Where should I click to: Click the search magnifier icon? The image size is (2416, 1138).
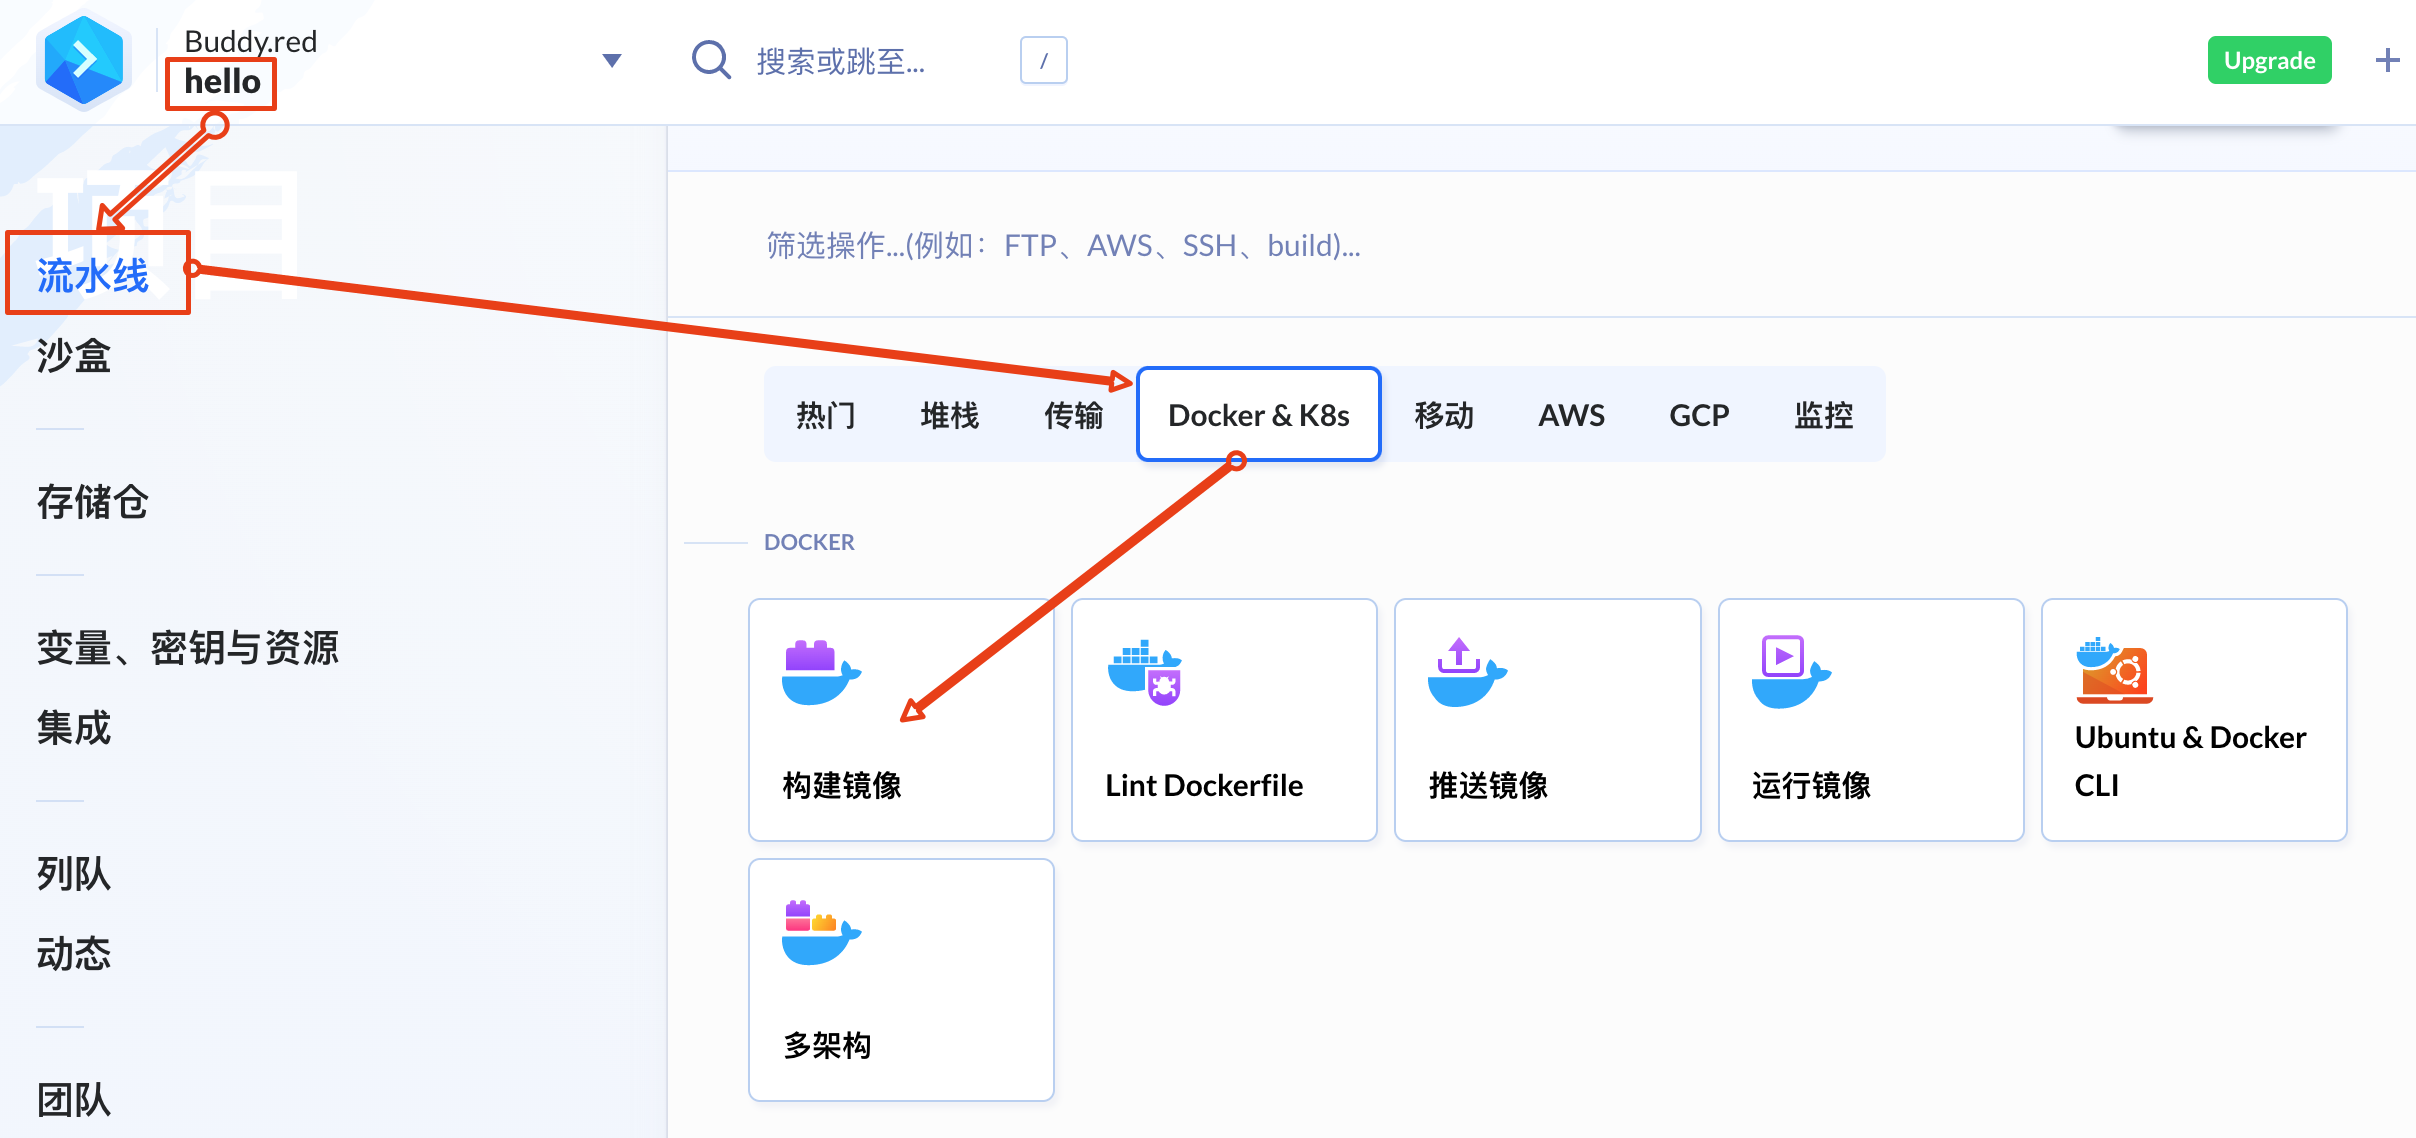click(711, 60)
